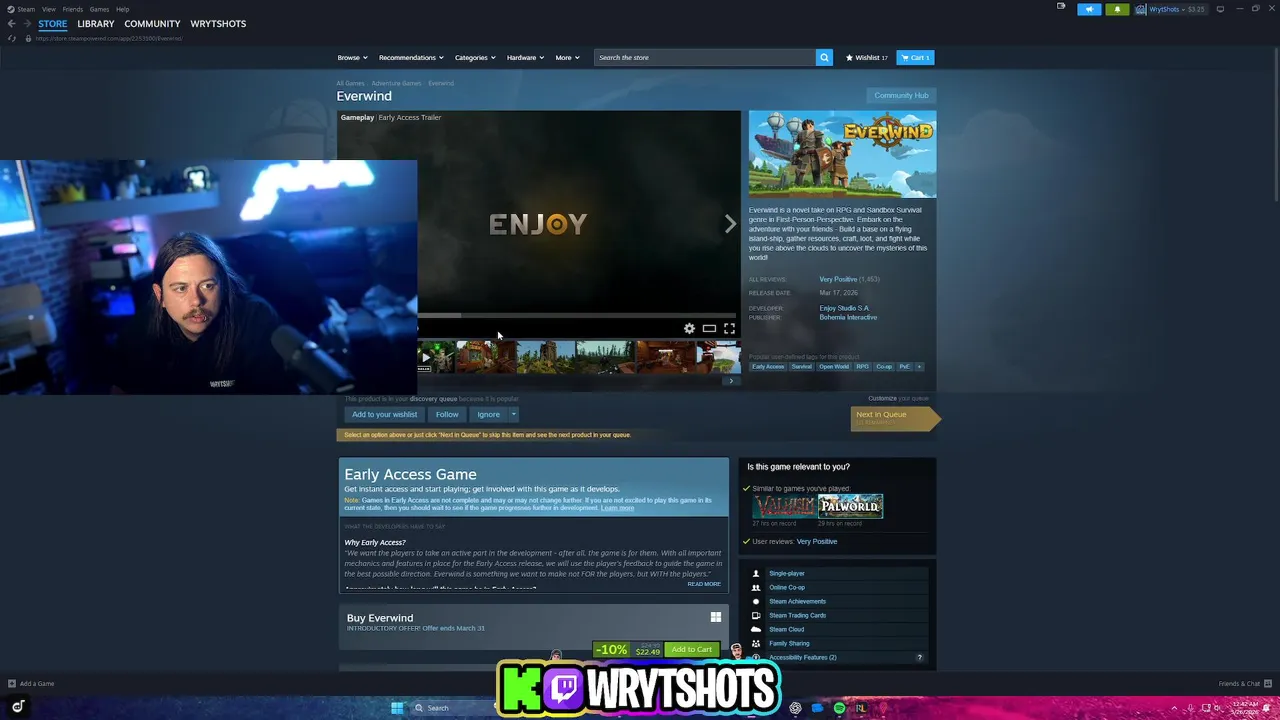Open the COMMUNITY tab
1280x720 pixels.
point(152,23)
